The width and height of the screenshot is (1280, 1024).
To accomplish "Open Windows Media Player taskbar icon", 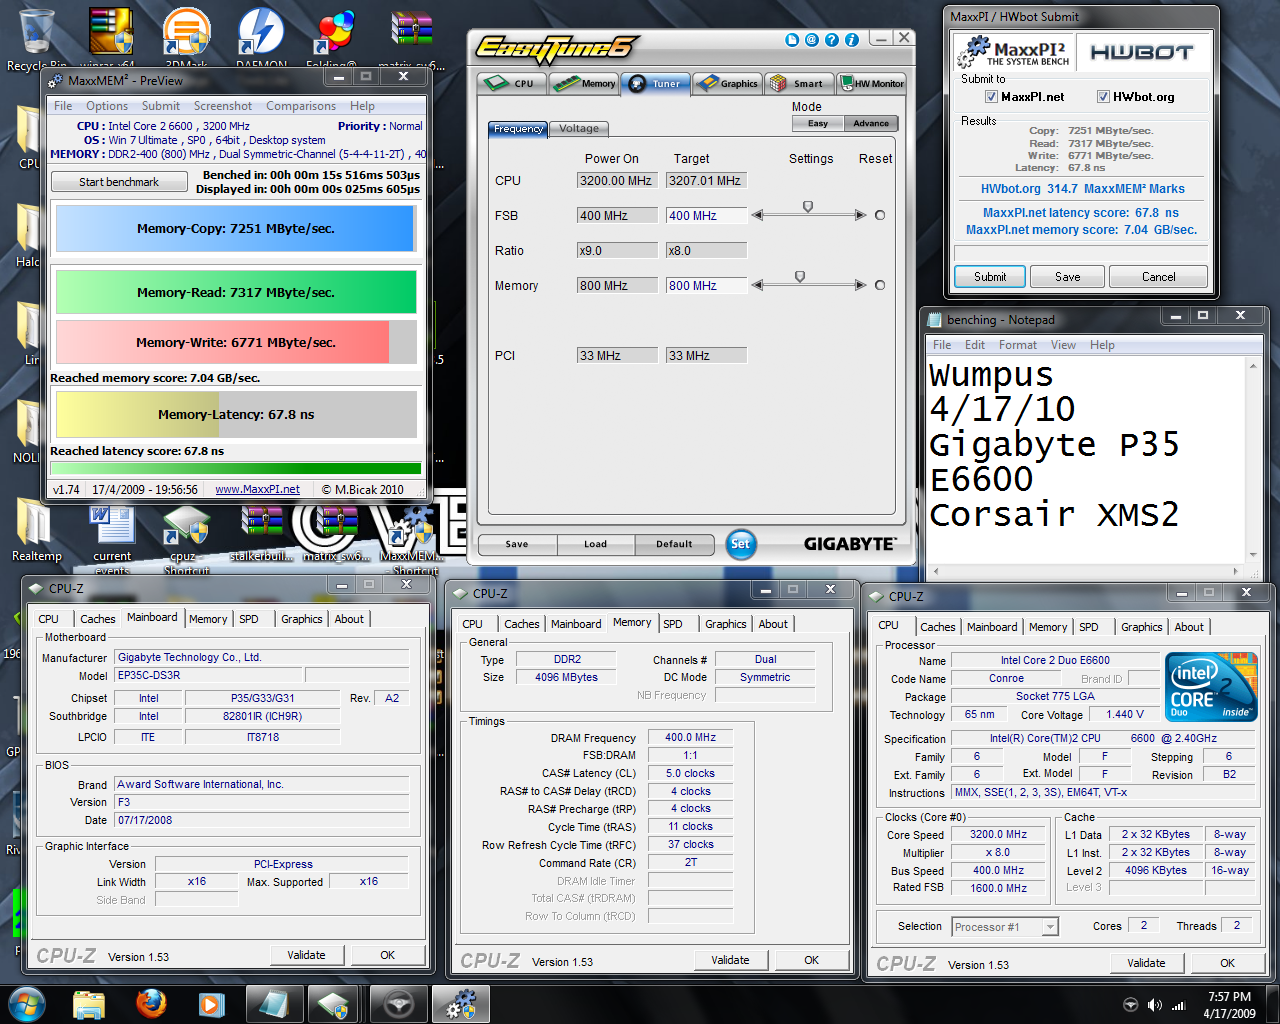I will (211, 1004).
